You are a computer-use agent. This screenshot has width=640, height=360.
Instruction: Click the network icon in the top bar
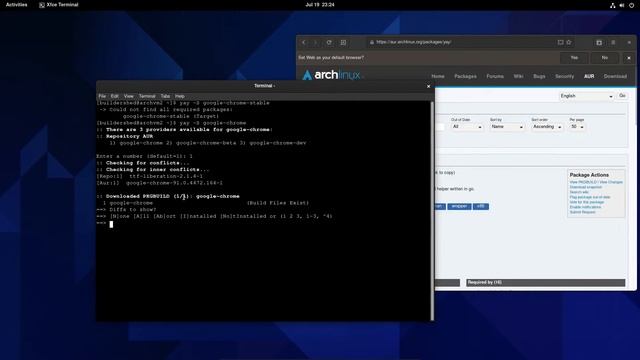[612, 5]
